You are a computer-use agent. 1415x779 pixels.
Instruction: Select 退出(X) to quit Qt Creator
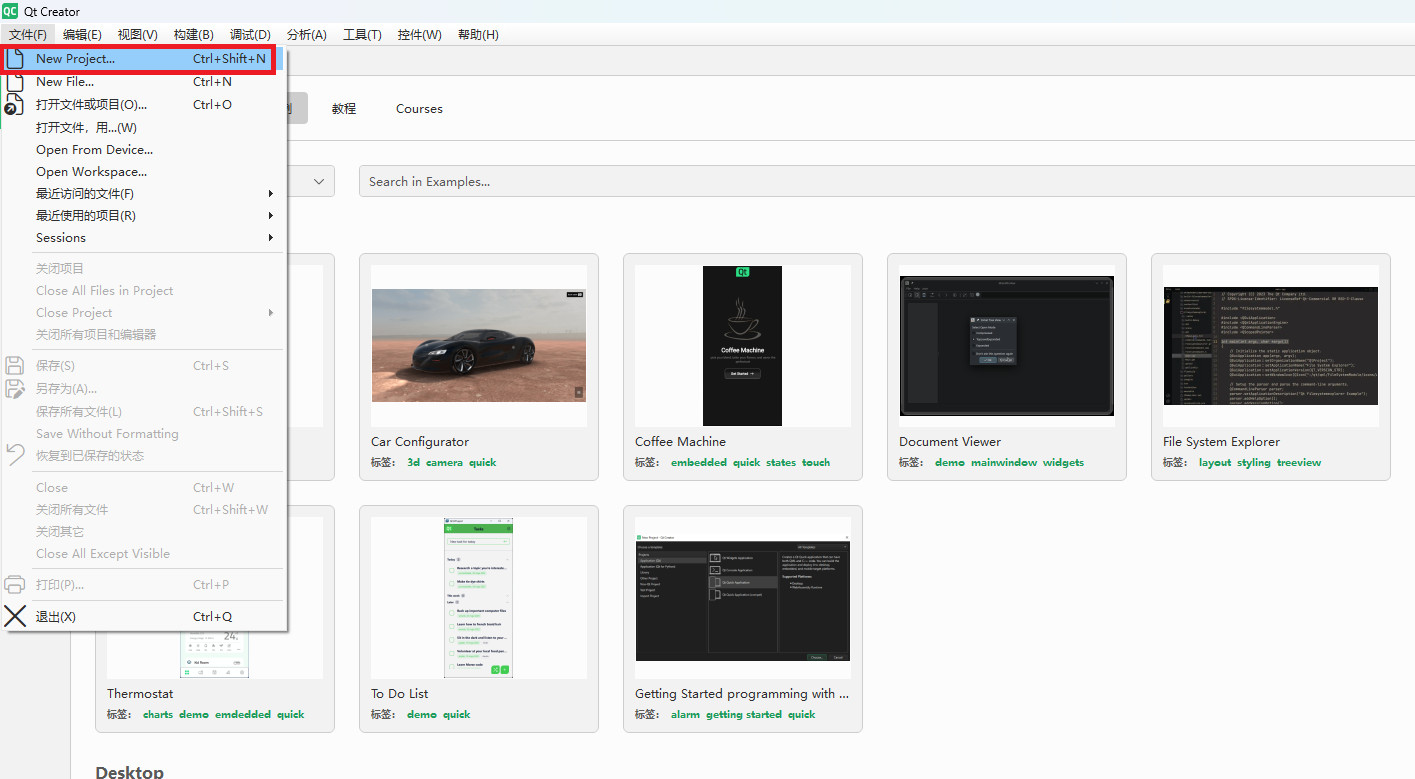[144, 616]
